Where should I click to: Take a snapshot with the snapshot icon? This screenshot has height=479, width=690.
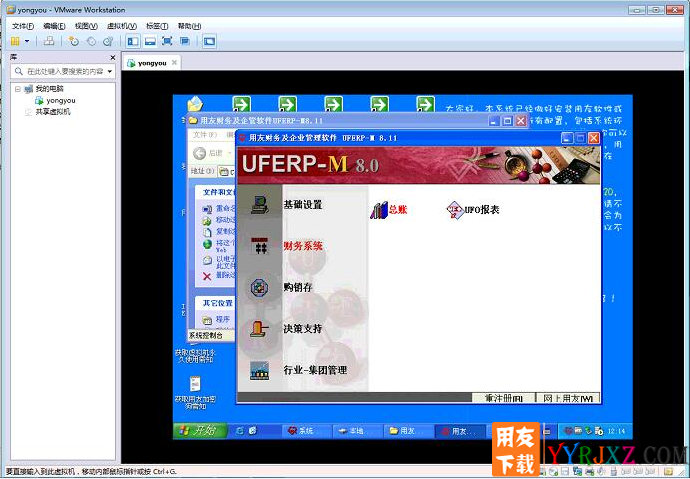pyautogui.click(x=73, y=41)
